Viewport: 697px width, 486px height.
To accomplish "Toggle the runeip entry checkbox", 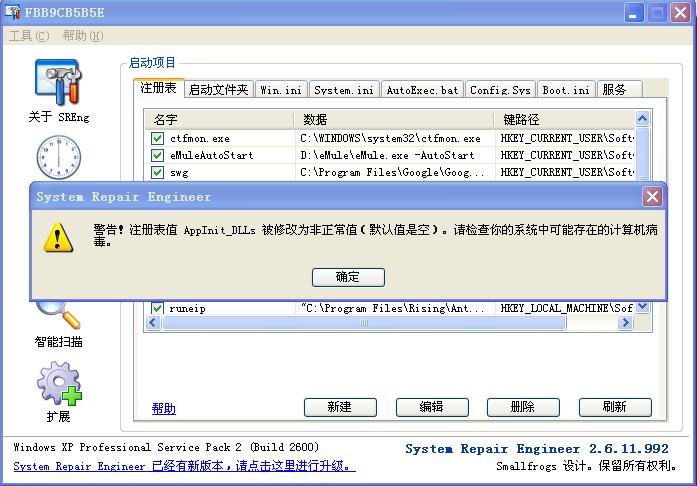I will 157,308.
